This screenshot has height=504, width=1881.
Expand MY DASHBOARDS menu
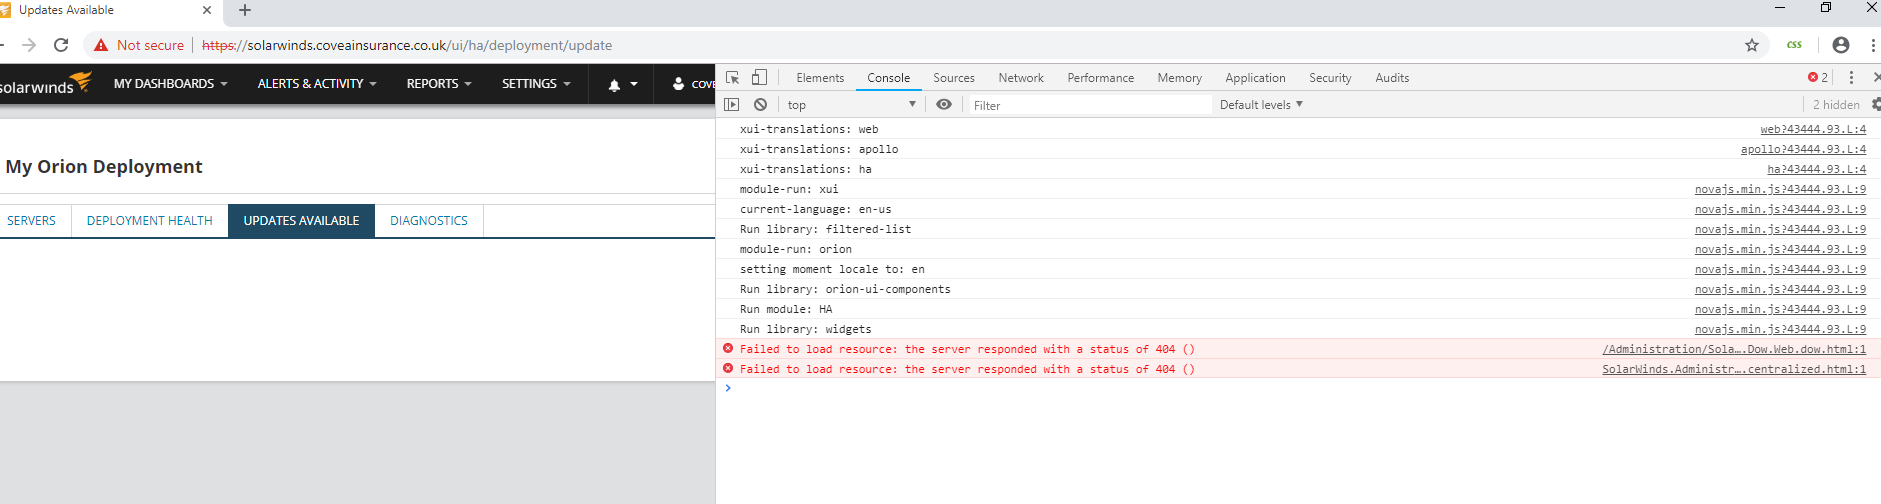171,84
